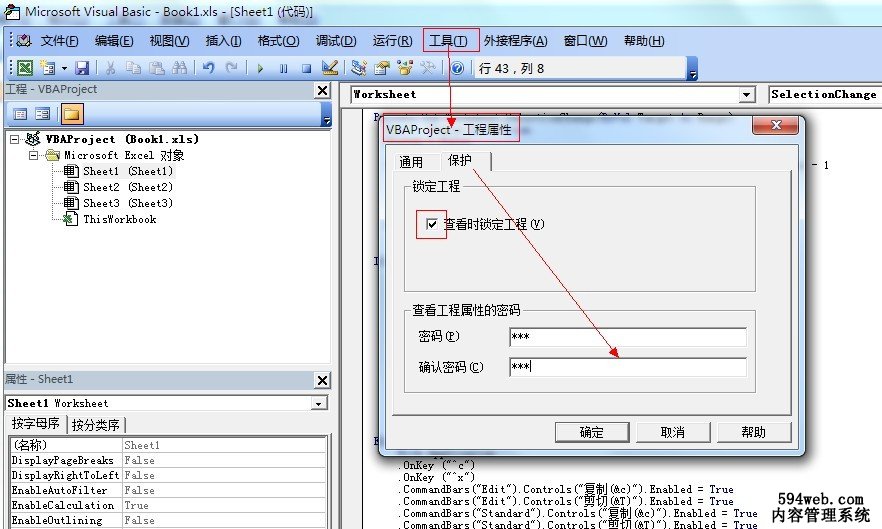Screen dimensions: 882x529
Task: Click the Paste icon in the toolbar
Action: [x=156, y=68]
